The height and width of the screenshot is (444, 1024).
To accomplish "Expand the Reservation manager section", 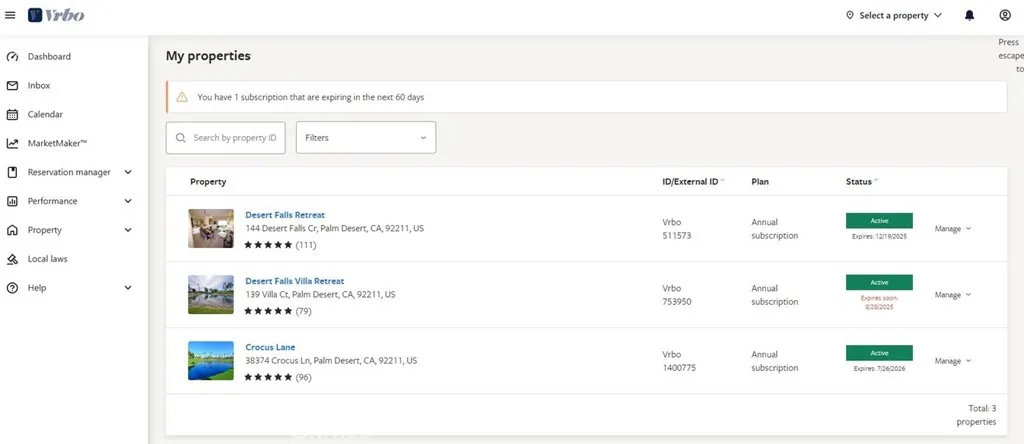I will tap(127, 172).
